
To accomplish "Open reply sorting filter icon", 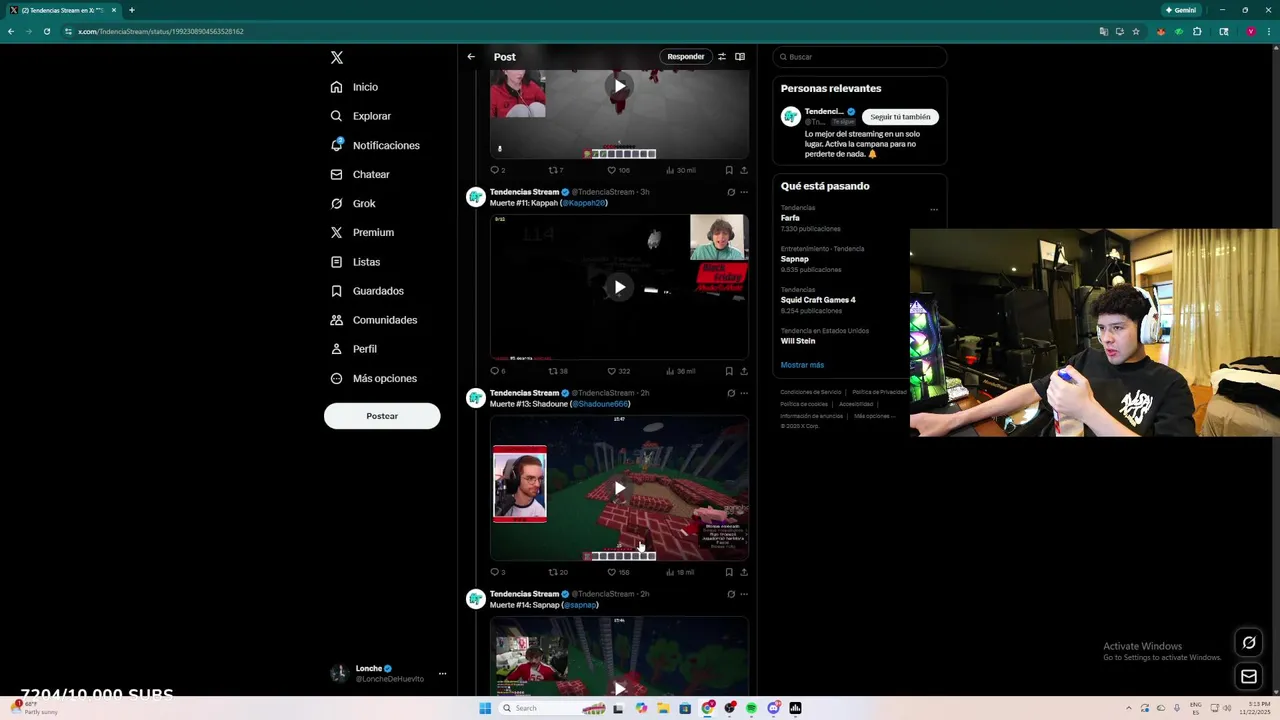I will 722,57.
